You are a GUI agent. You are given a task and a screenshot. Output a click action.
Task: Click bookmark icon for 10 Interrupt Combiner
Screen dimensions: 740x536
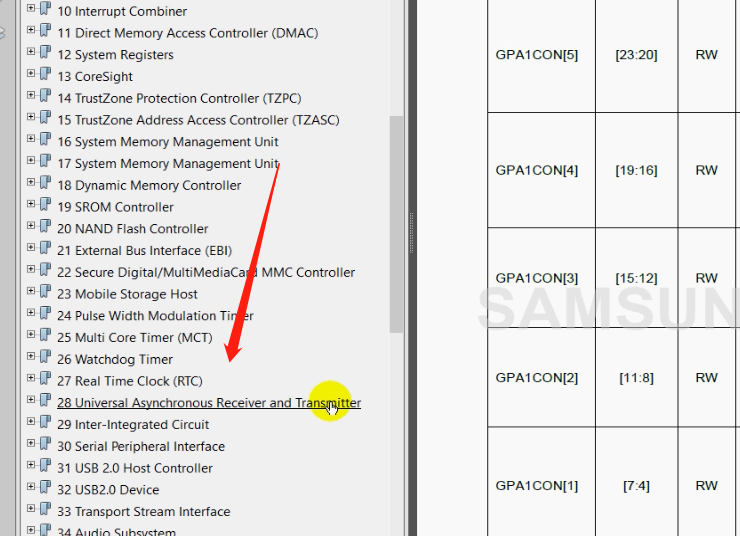46,11
